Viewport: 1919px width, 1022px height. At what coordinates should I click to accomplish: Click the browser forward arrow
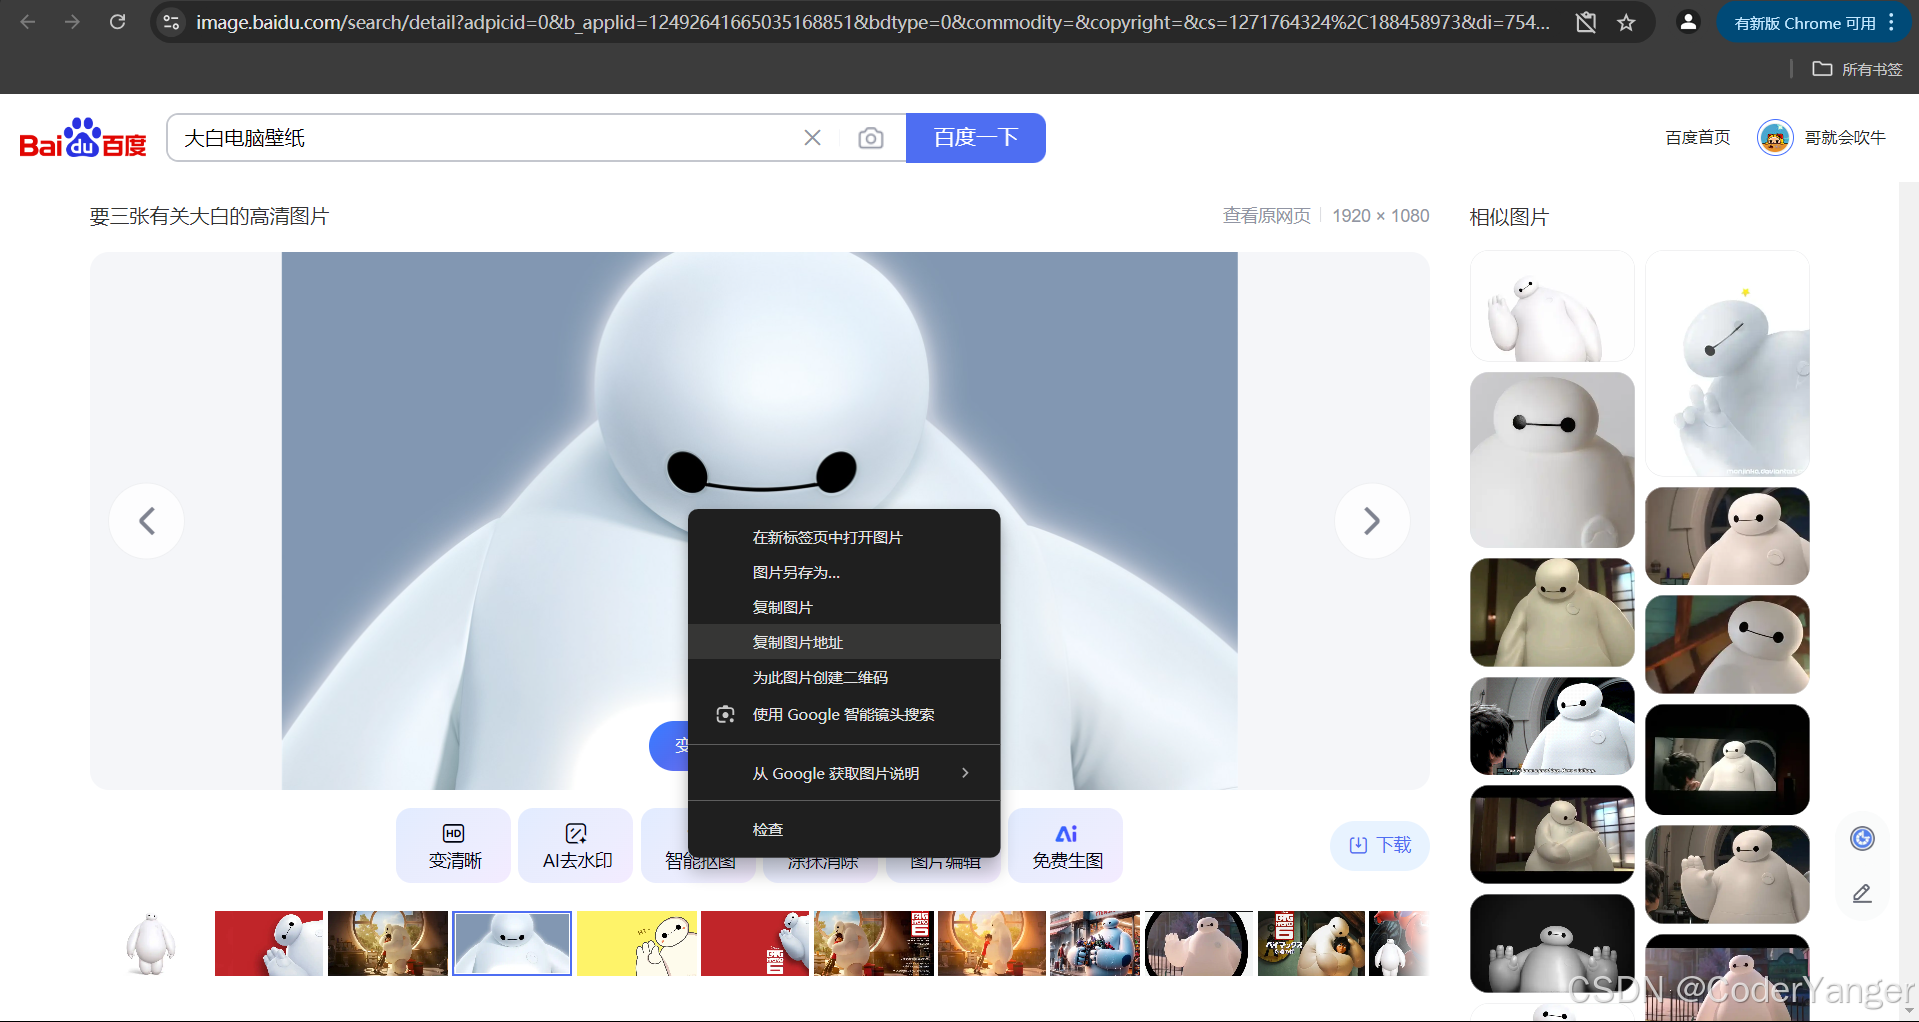coord(72,22)
